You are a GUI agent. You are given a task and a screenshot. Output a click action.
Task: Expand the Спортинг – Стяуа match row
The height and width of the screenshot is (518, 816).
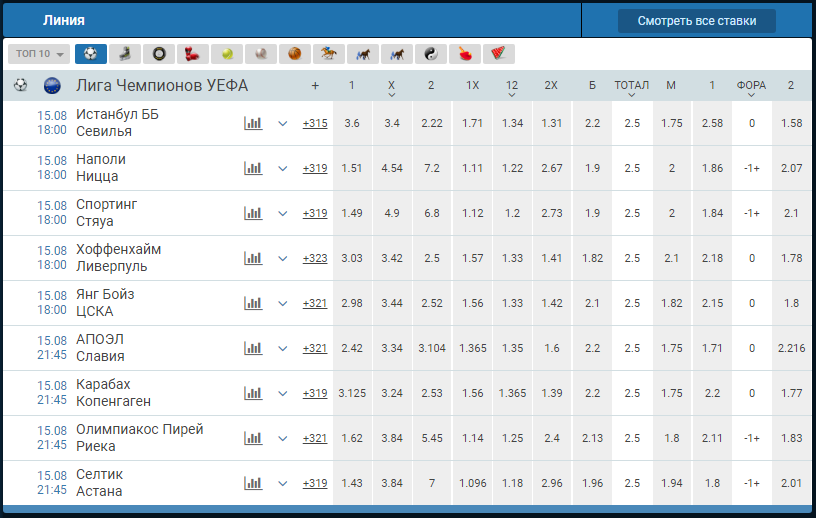[x=283, y=214]
